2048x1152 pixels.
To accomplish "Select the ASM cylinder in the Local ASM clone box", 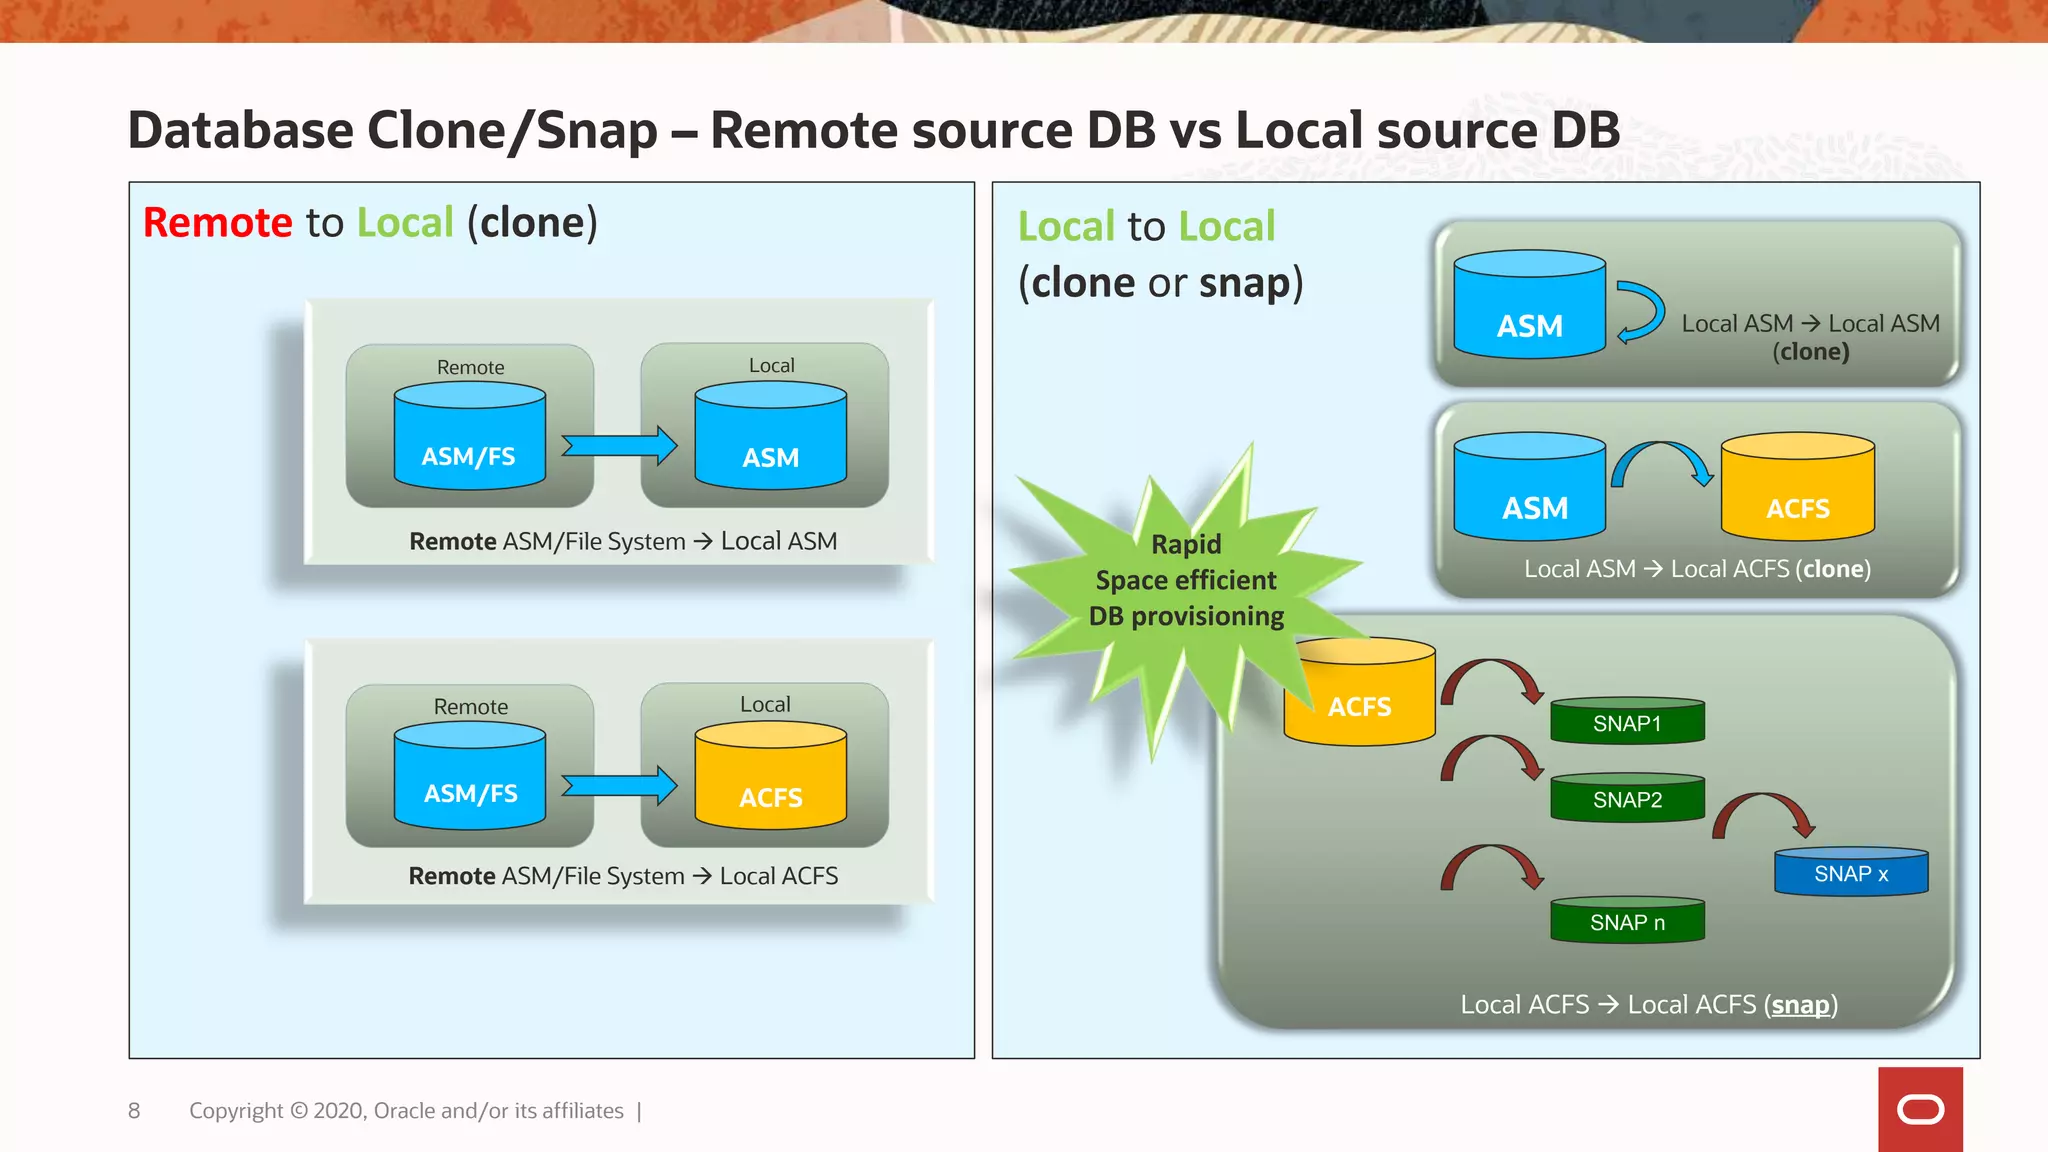I will point(1530,304).
